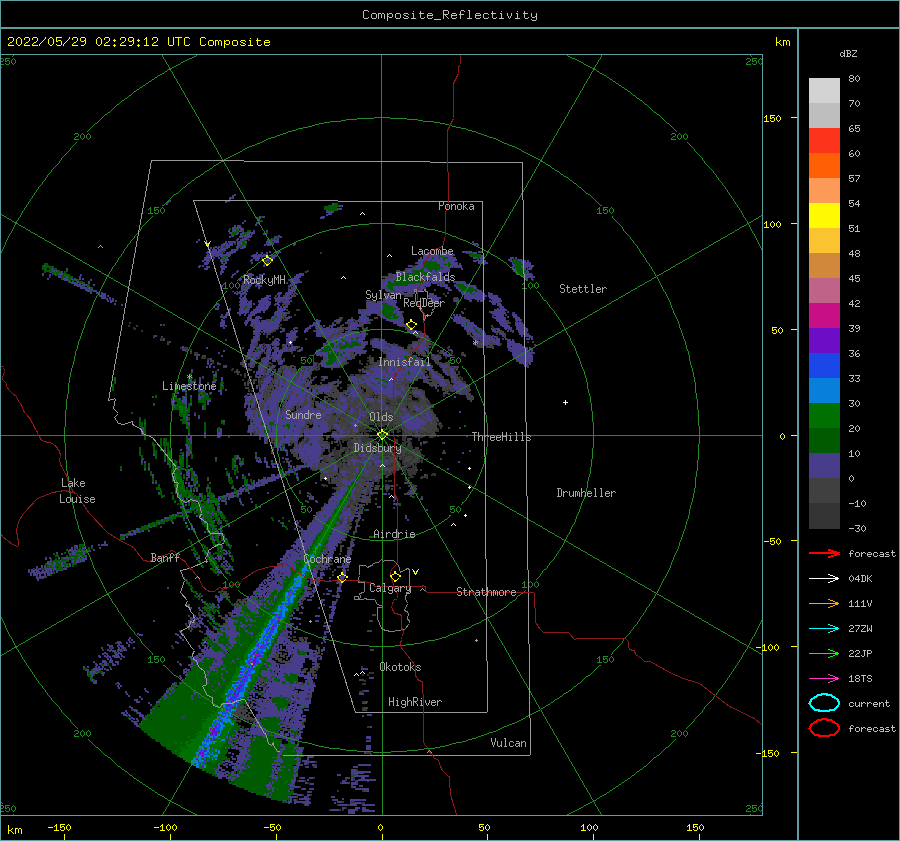Screen dimensions: 900x841
Task: Click the Okotoks label
Action: click(x=400, y=667)
